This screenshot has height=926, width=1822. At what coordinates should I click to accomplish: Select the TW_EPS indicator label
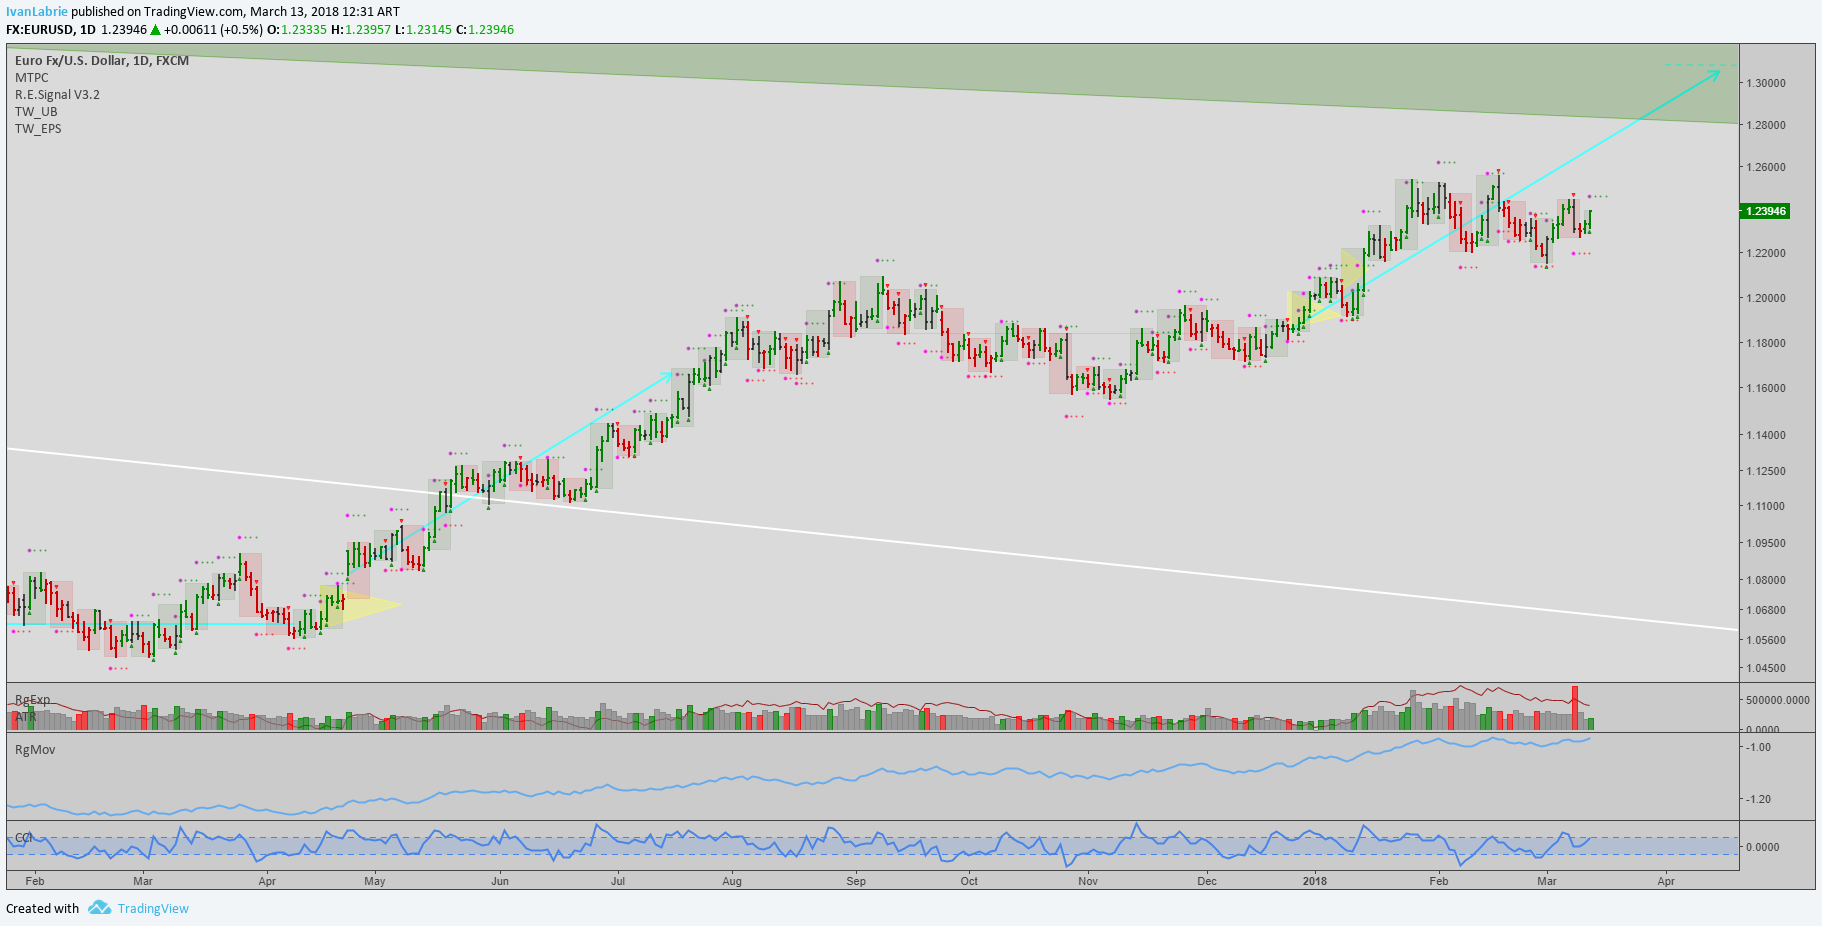pos(38,128)
